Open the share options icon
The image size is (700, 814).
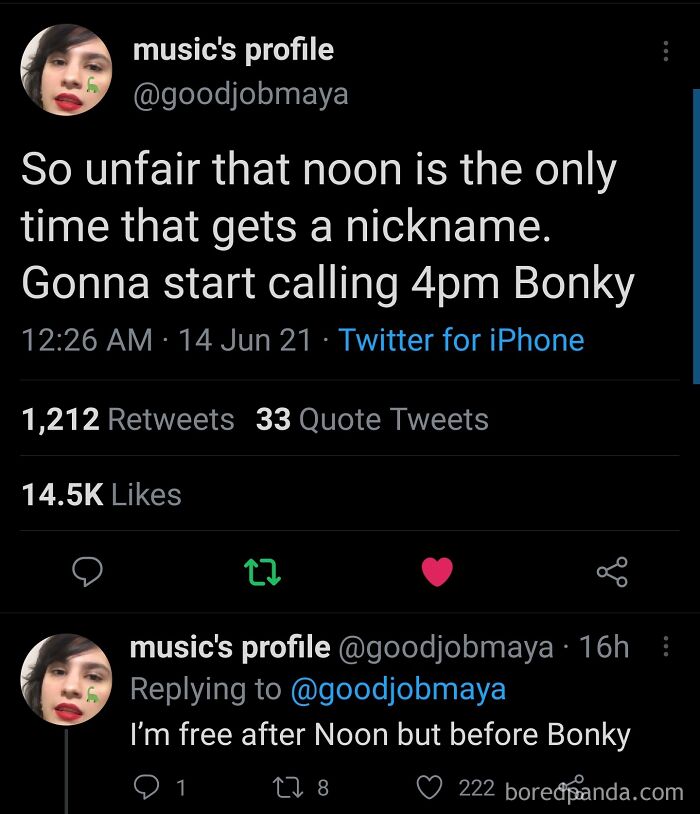click(x=612, y=570)
